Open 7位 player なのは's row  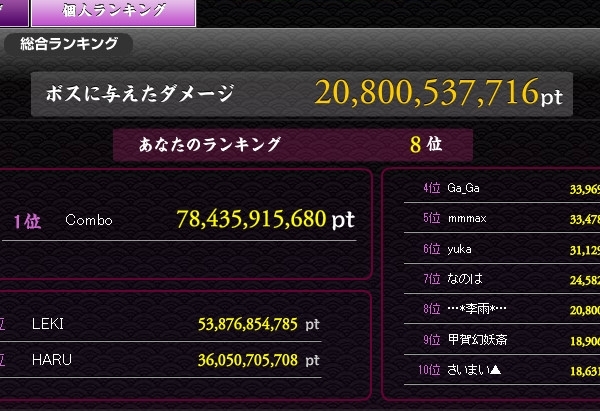click(x=502, y=279)
